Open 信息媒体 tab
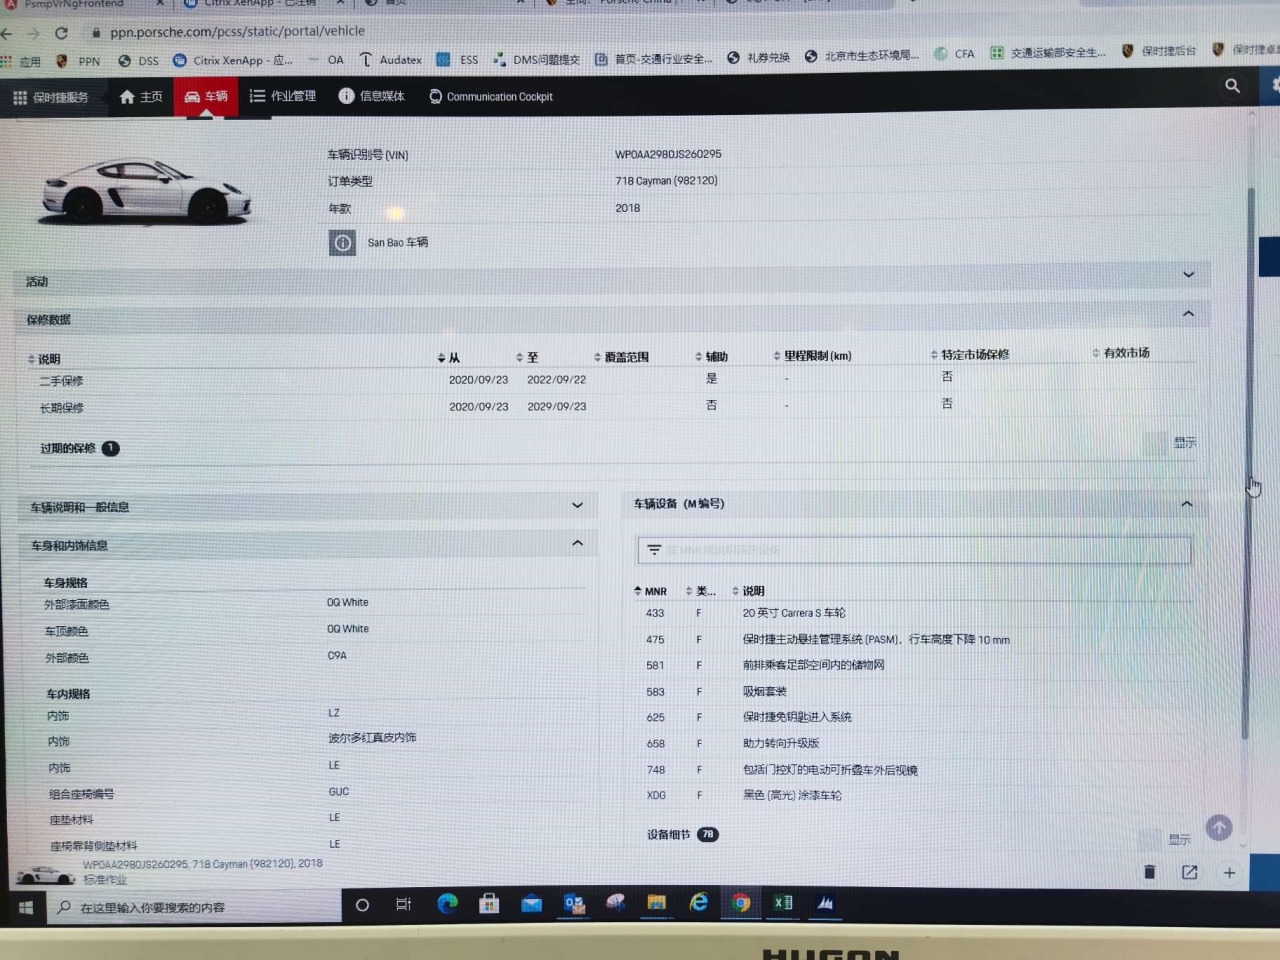Viewport: 1280px width, 960px height. (x=371, y=96)
